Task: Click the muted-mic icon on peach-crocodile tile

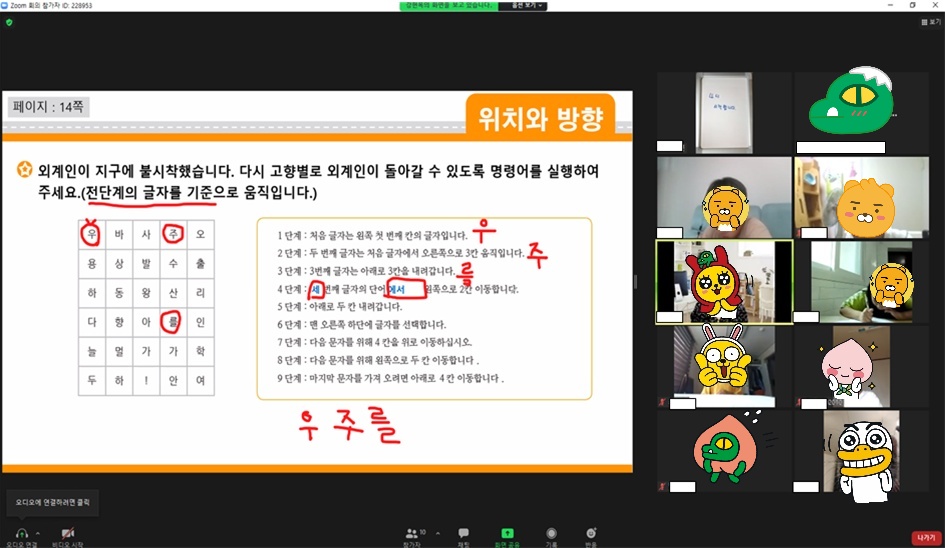Action: click(x=662, y=487)
